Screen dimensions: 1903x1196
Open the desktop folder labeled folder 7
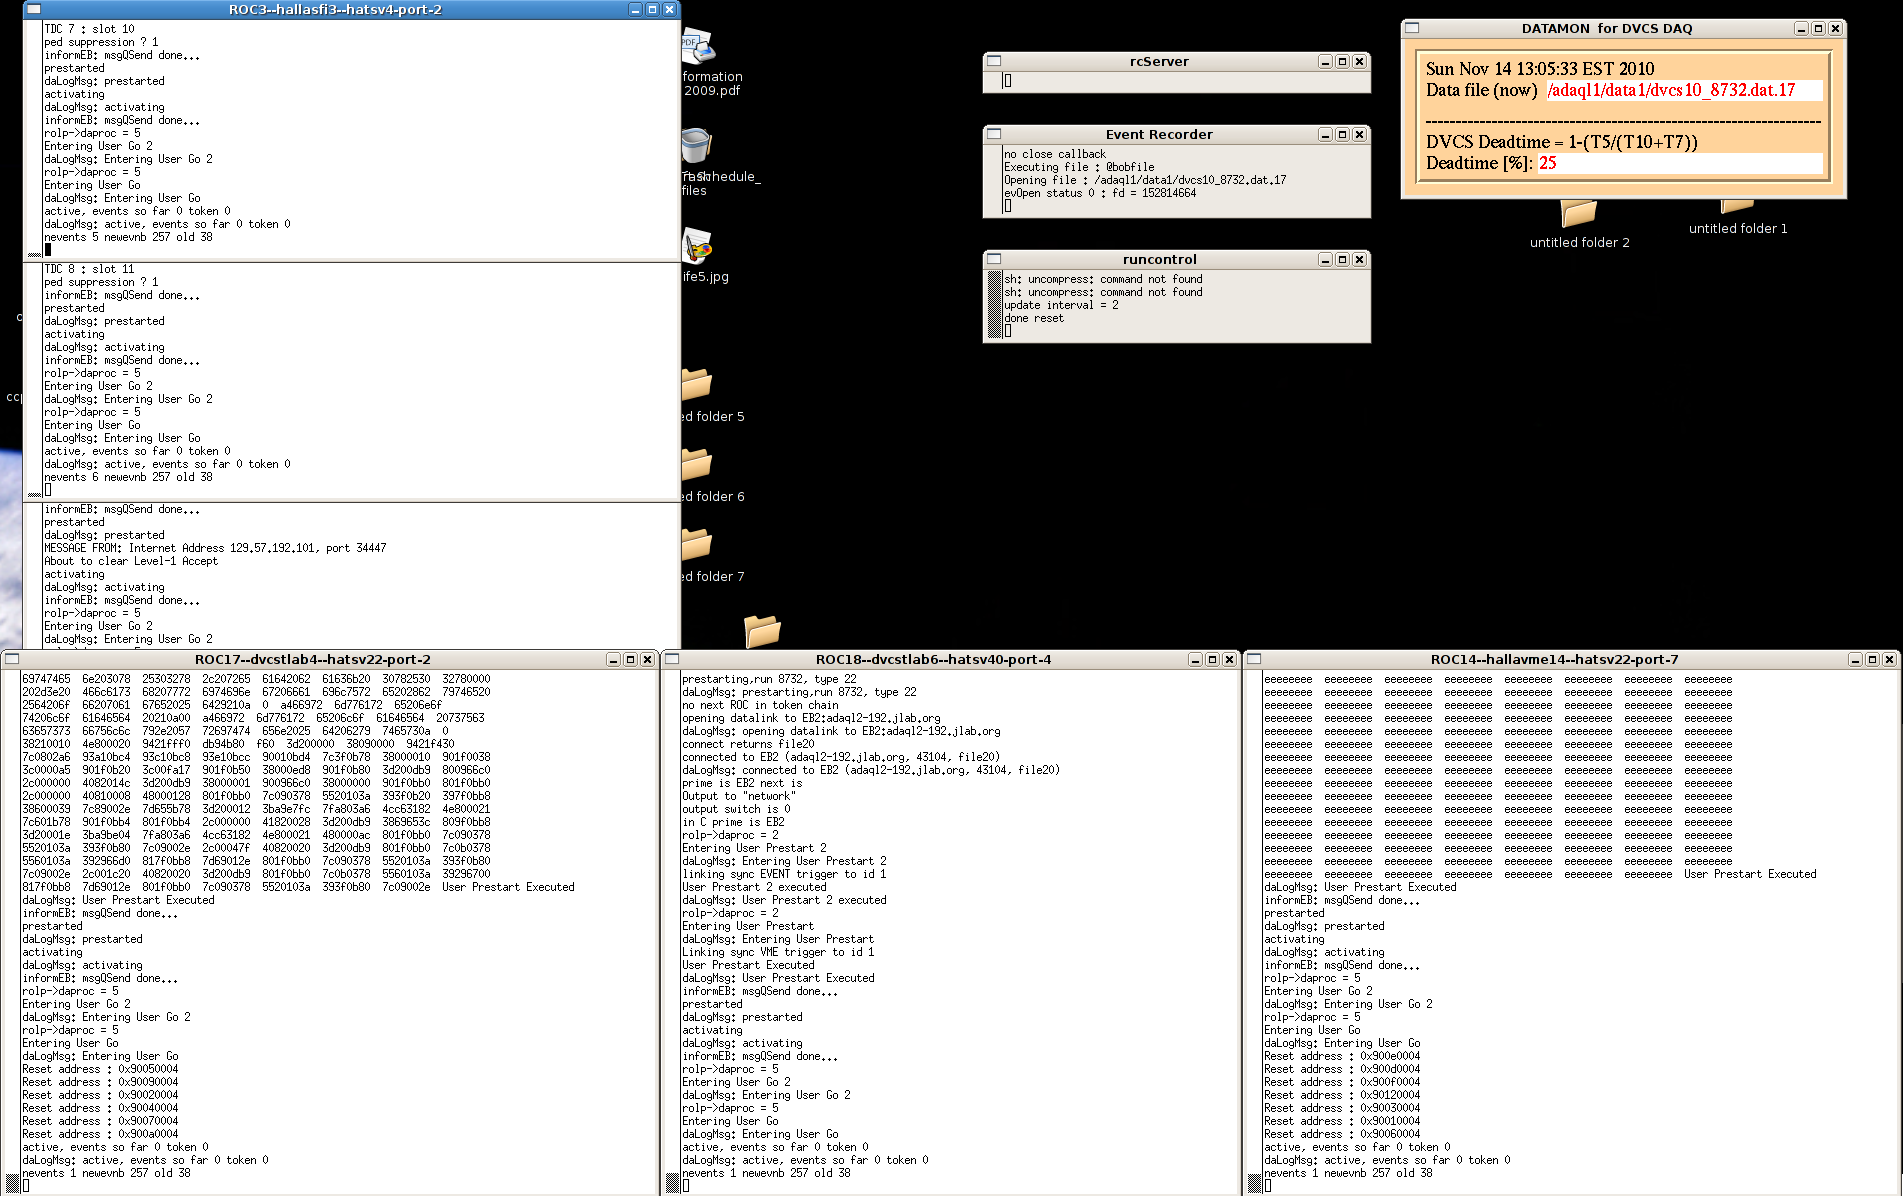click(x=697, y=545)
